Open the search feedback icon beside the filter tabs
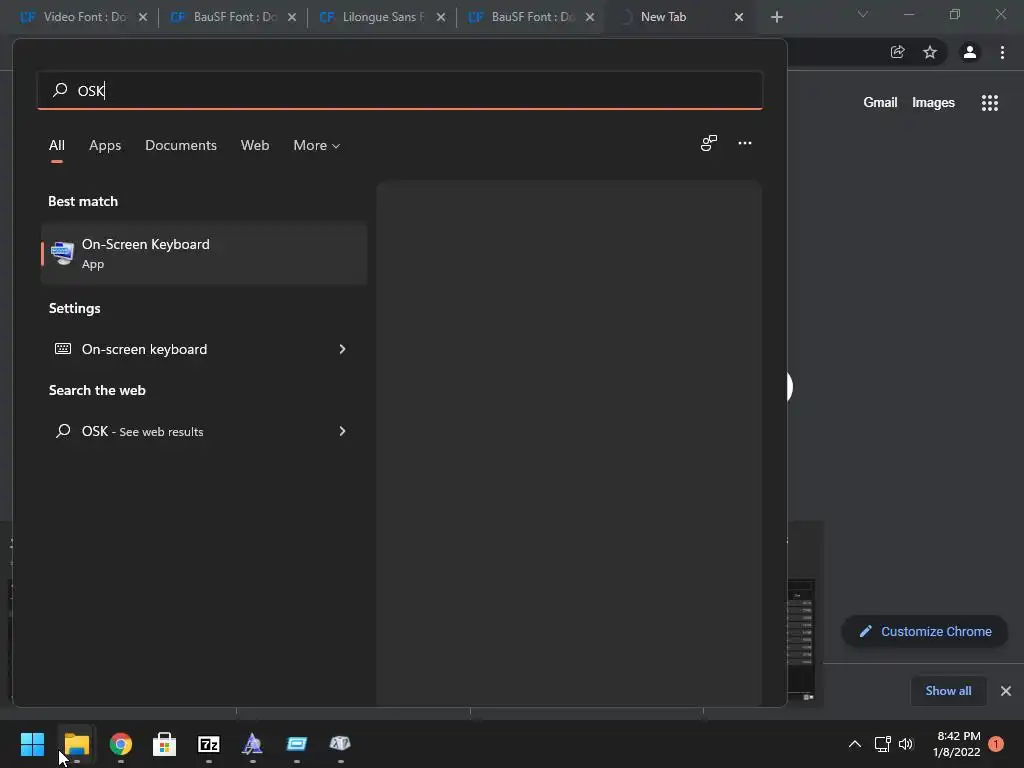Screen dimensions: 1024x768 coord(709,143)
